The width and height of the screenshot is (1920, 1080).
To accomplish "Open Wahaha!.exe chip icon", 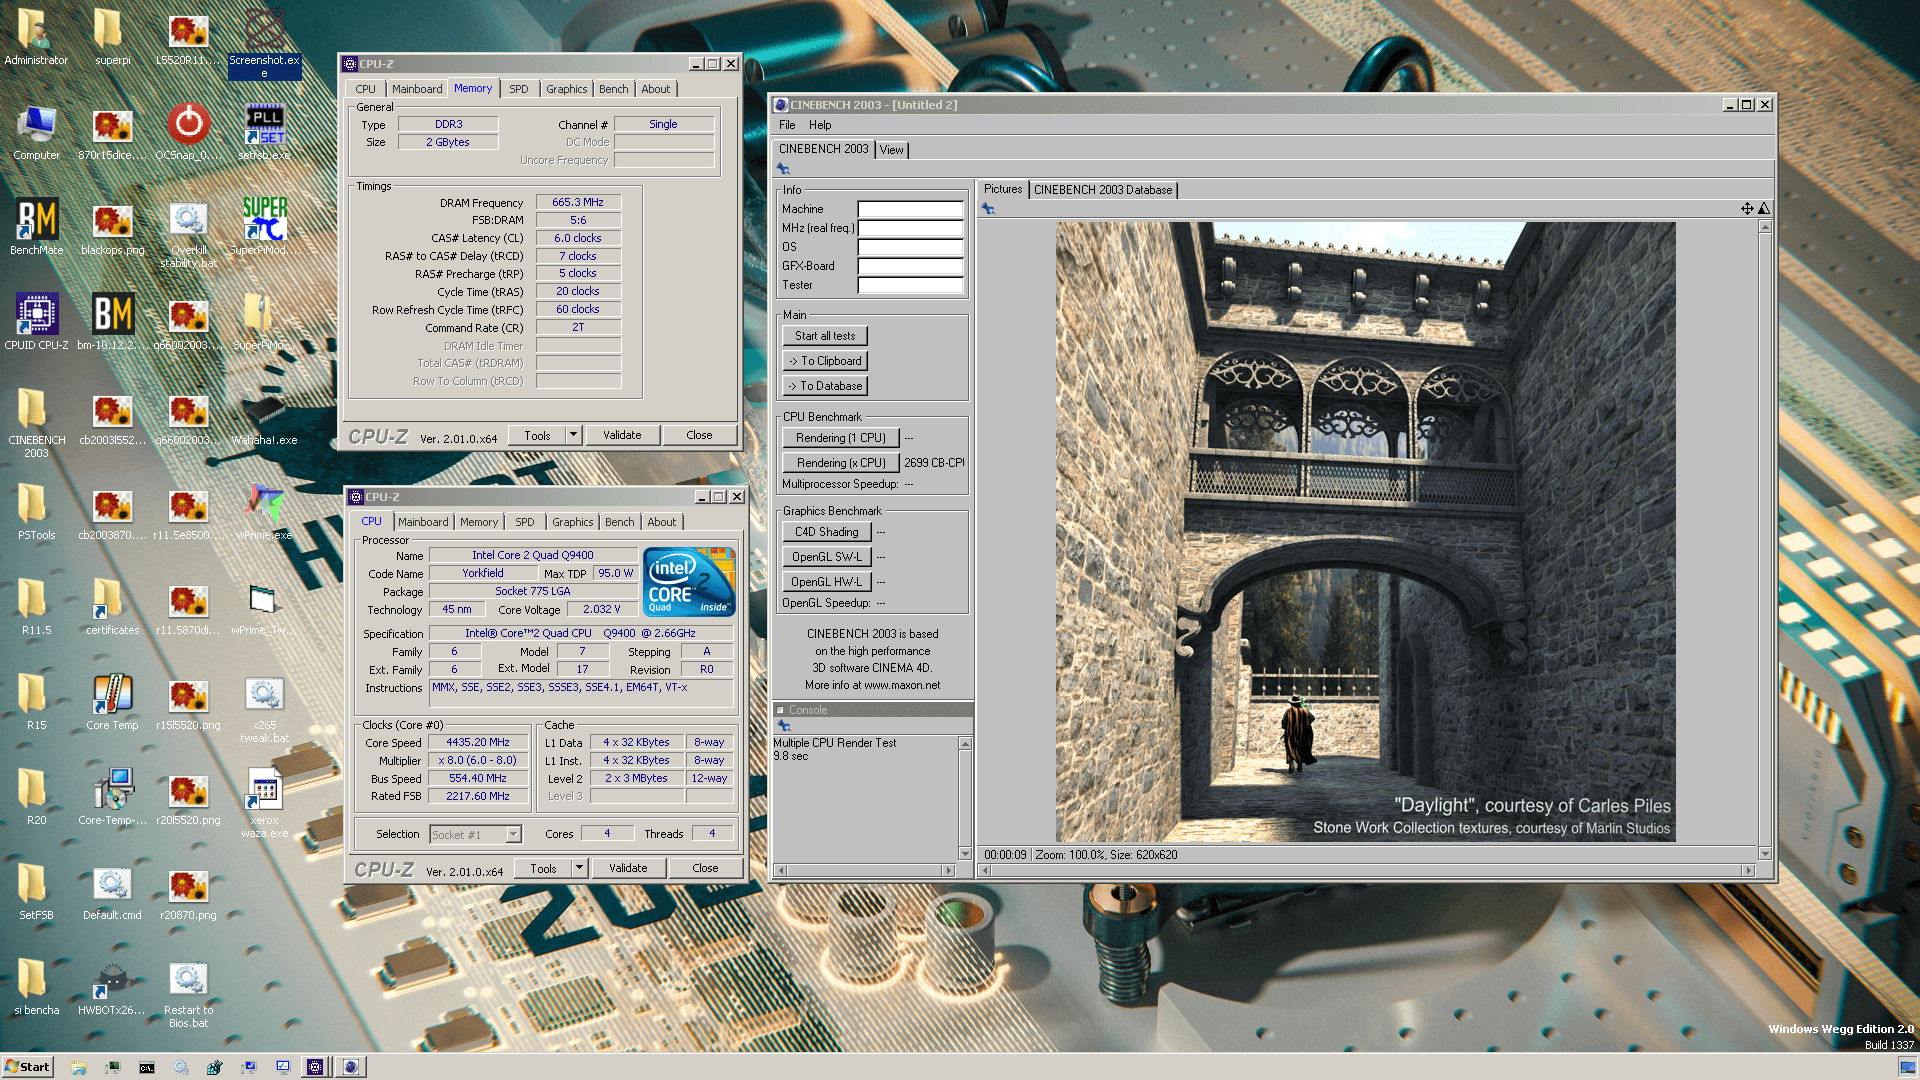I will click(264, 417).
